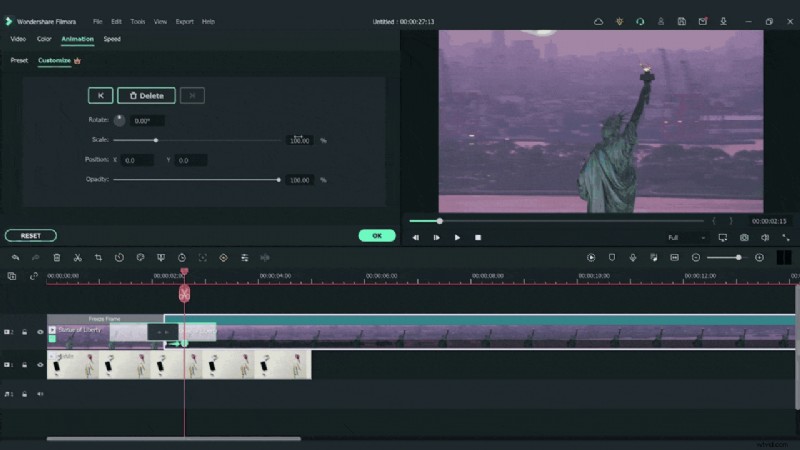
Task: Select the crop tool in timeline toolbar
Action: pyautogui.click(x=98, y=257)
